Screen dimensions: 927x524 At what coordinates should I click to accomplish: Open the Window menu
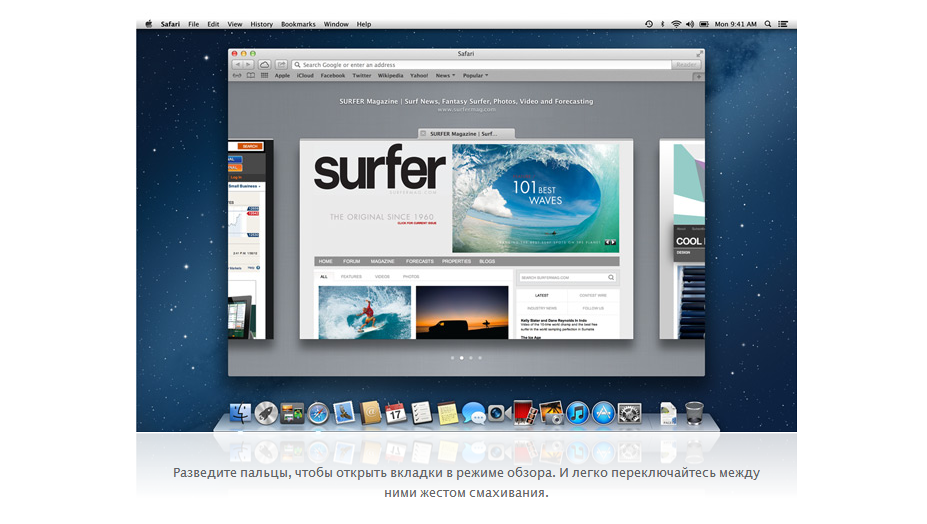coord(336,24)
